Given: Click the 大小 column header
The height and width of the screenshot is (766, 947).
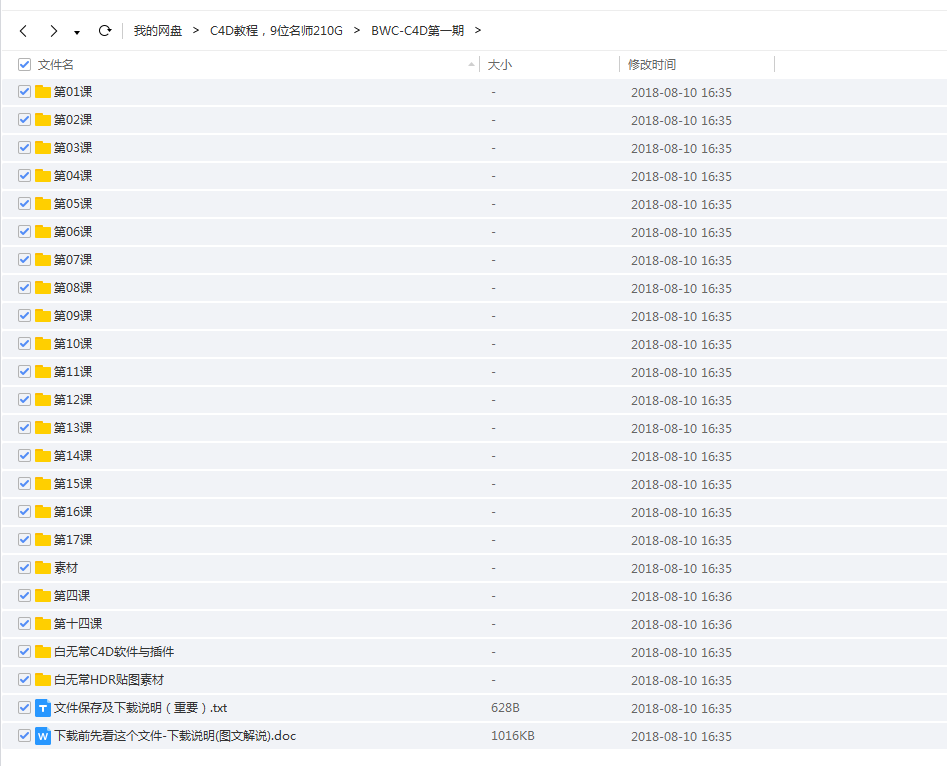Looking at the screenshot, I should [494, 64].
